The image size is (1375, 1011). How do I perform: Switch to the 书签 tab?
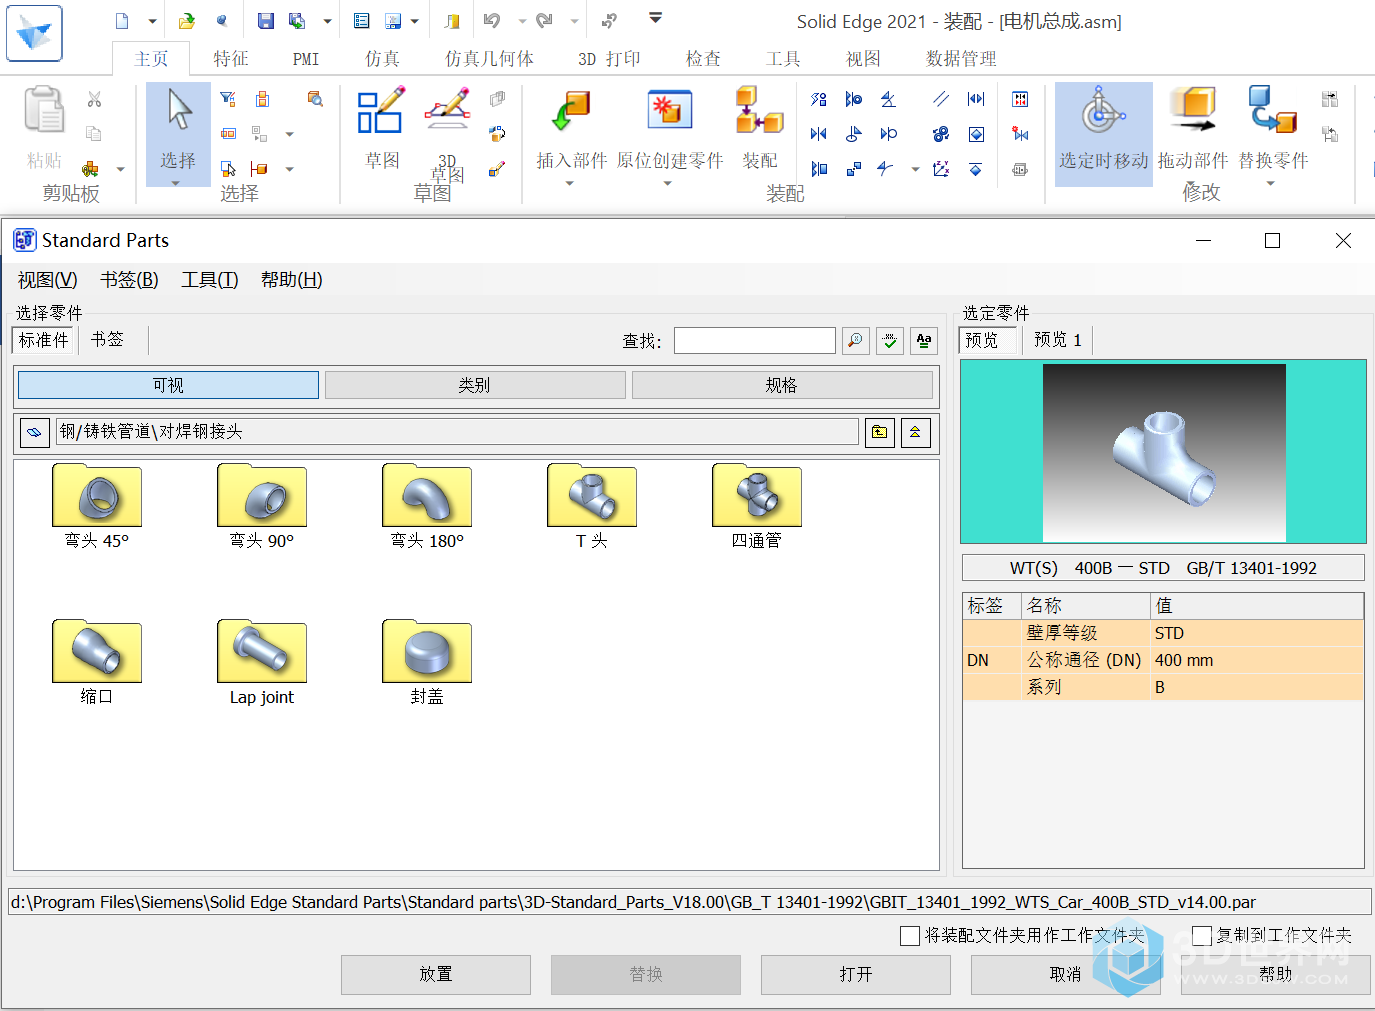tap(107, 340)
